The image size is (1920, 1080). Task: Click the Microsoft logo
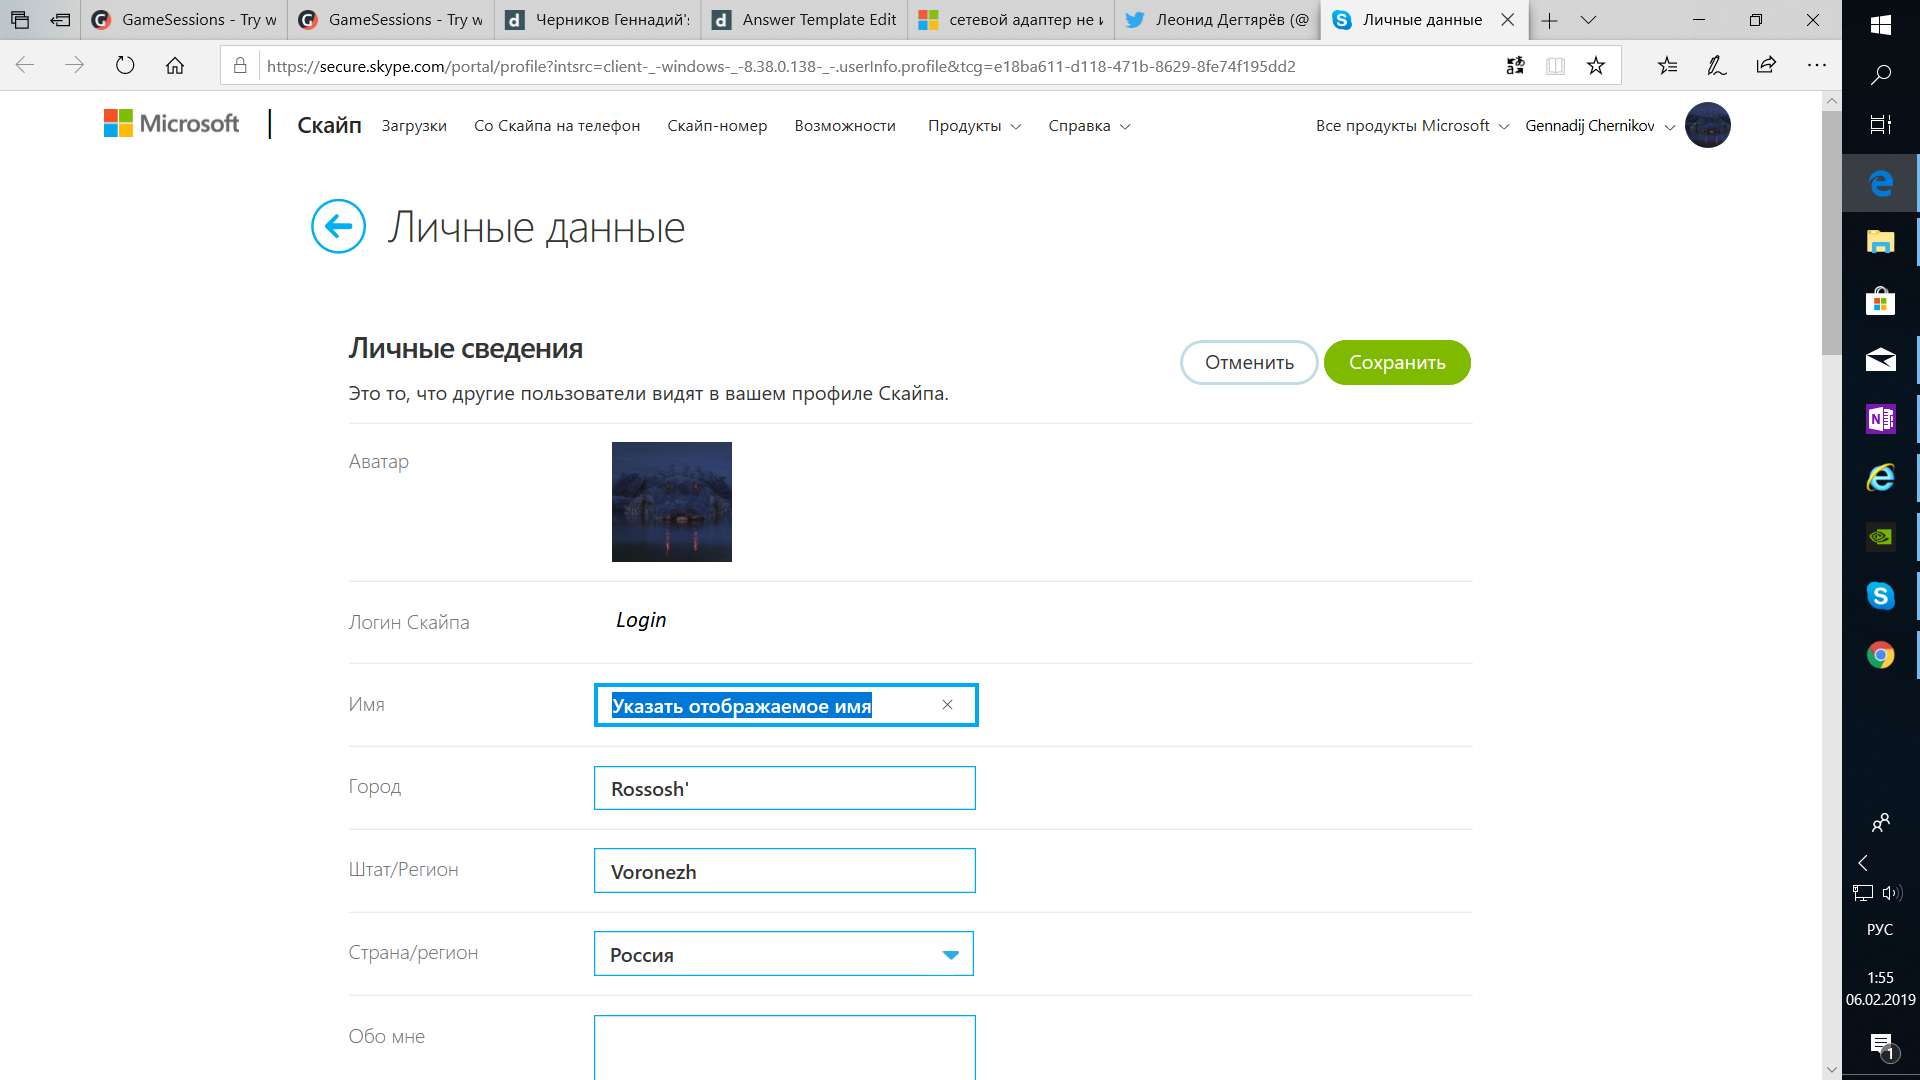[172, 124]
